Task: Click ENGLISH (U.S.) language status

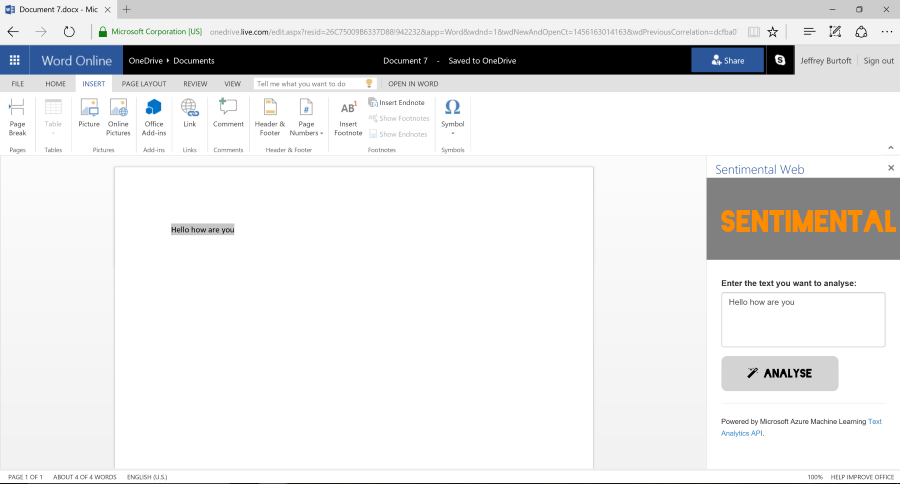Action: 147,477
